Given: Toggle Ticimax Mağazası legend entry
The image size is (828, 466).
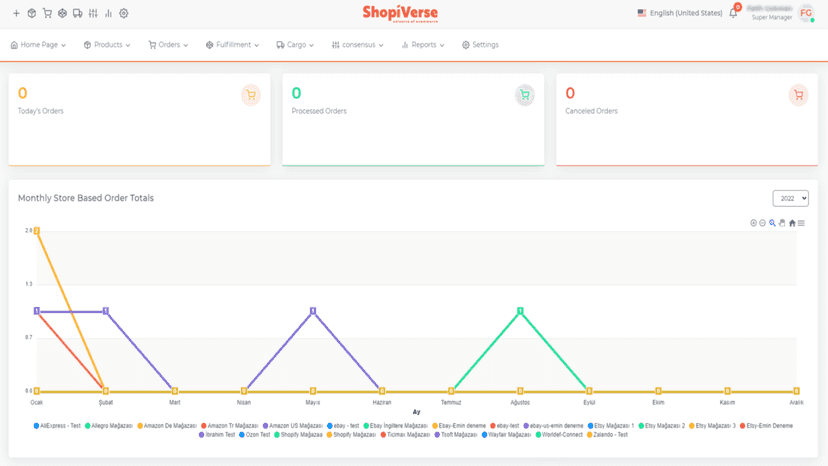Looking at the screenshot, I should click(x=405, y=435).
